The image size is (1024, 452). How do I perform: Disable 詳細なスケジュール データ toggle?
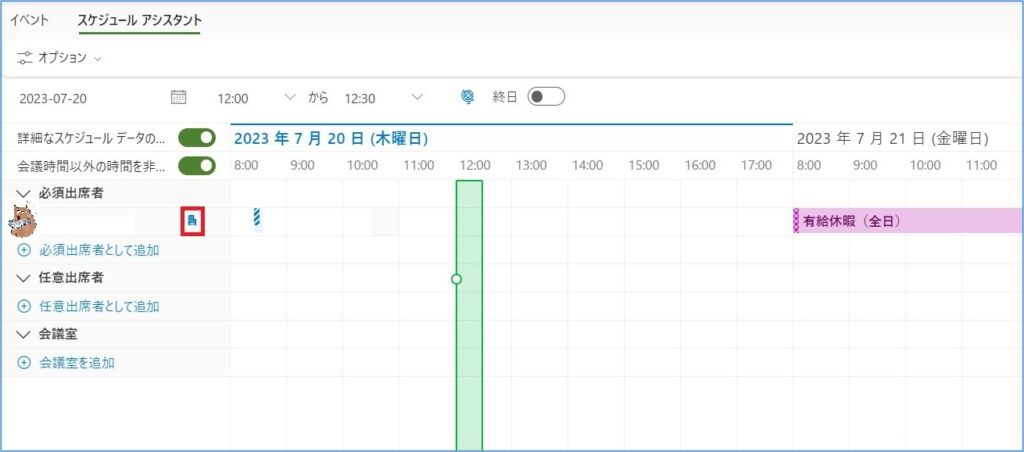tap(197, 138)
